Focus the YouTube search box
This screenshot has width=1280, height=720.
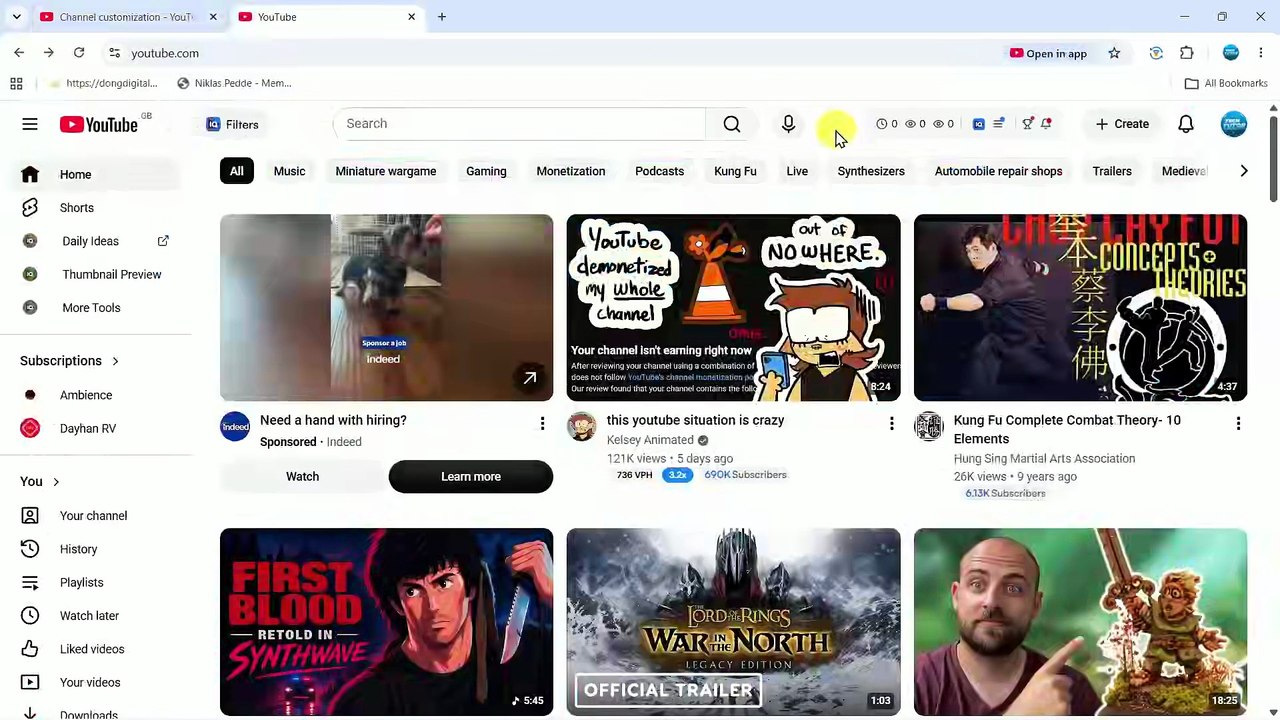pyautogui.click(x=520, y=124)
